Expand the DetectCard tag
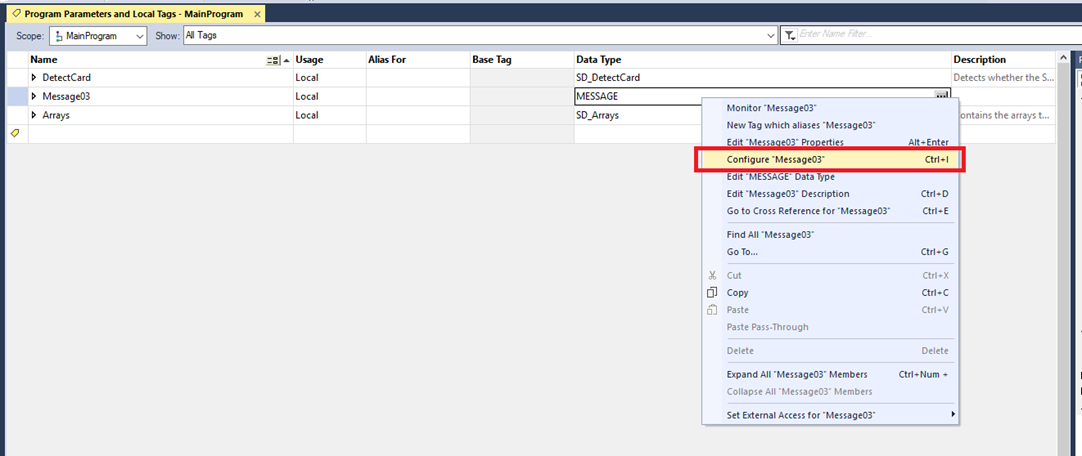 (x=34, y=77)
